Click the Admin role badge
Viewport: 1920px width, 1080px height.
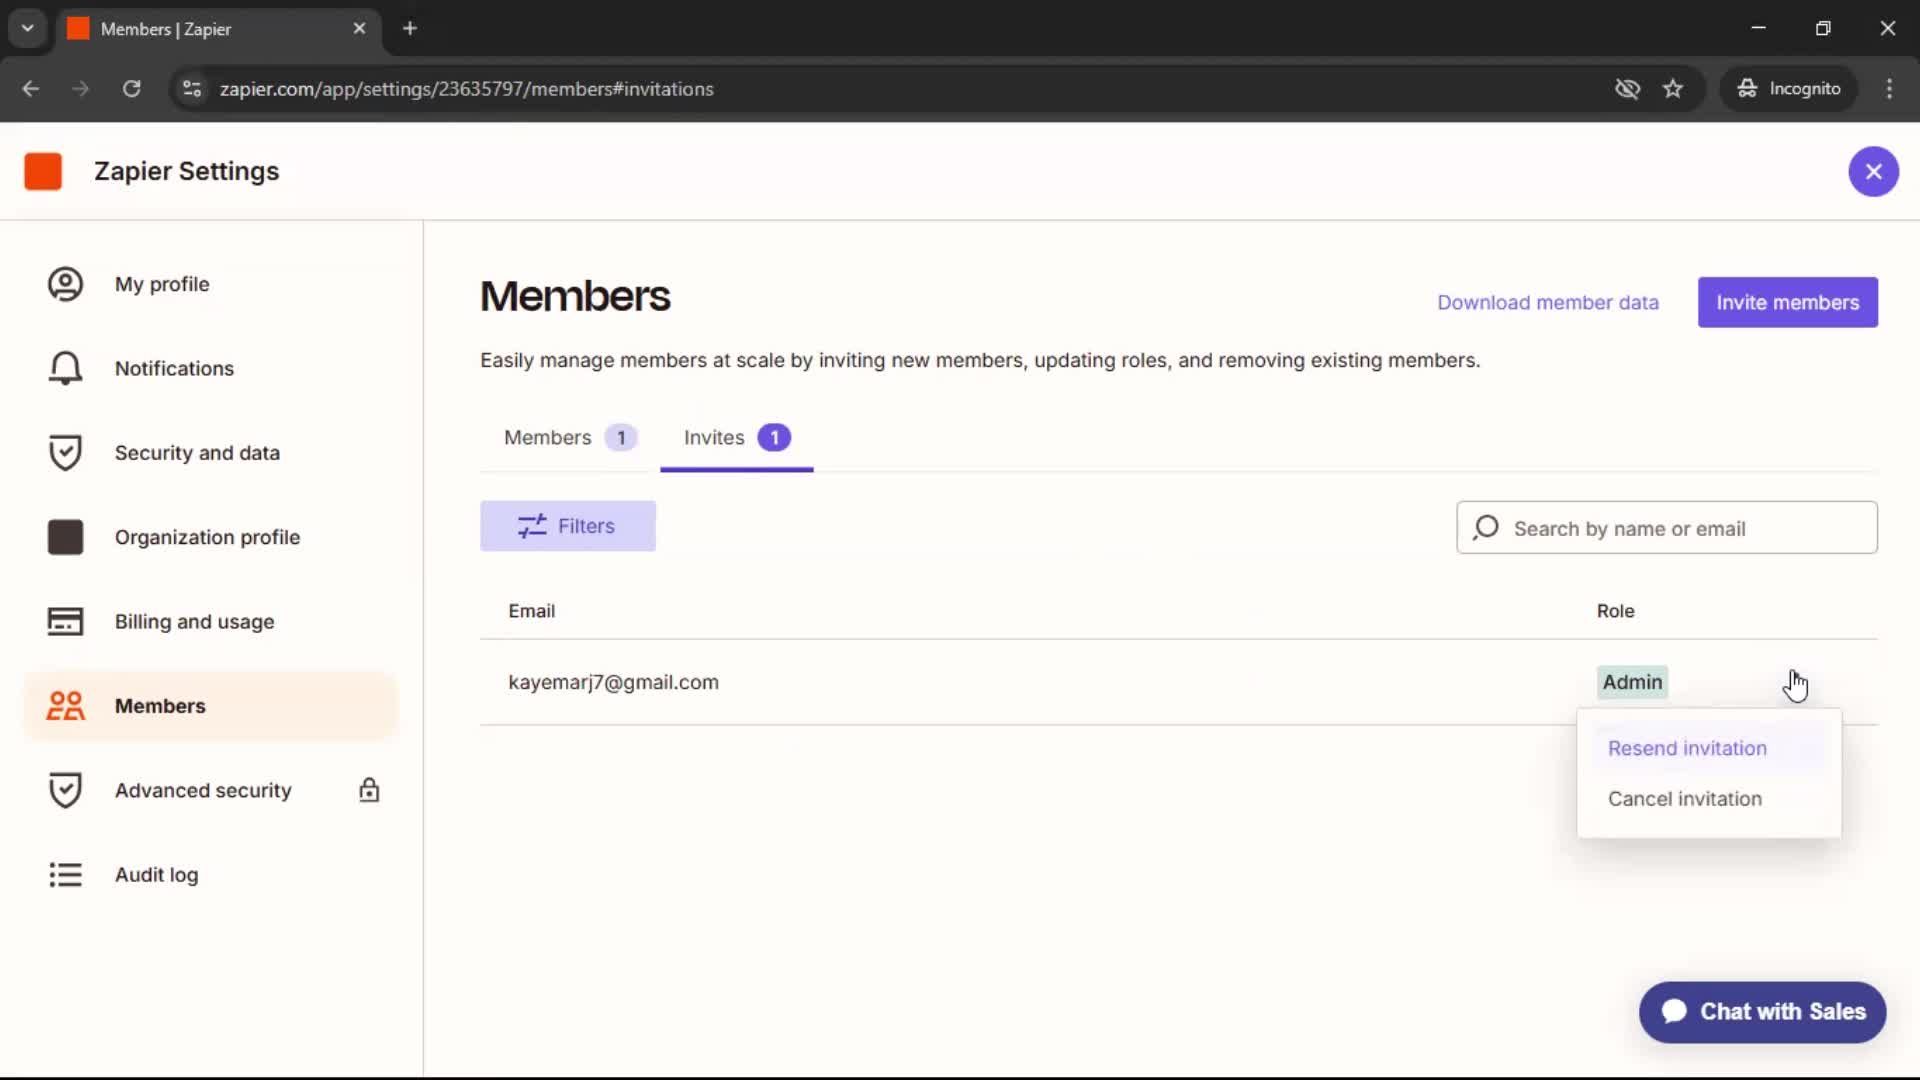(1632, 682)
